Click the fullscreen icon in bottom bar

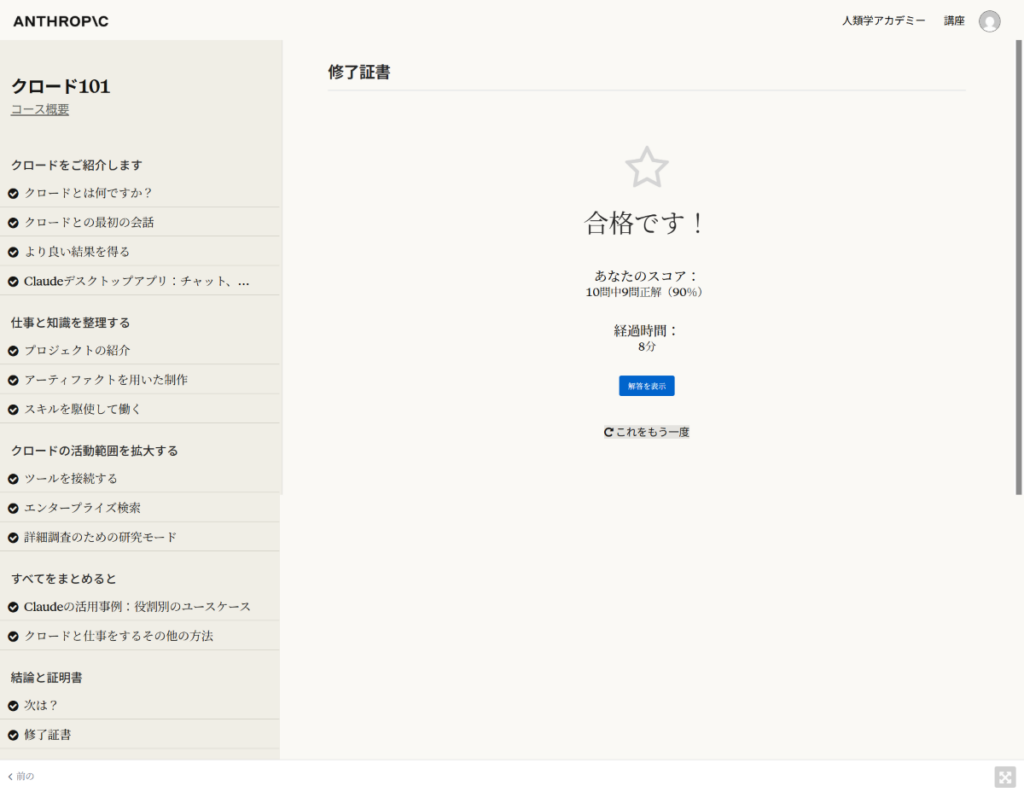coord(1005,777)
